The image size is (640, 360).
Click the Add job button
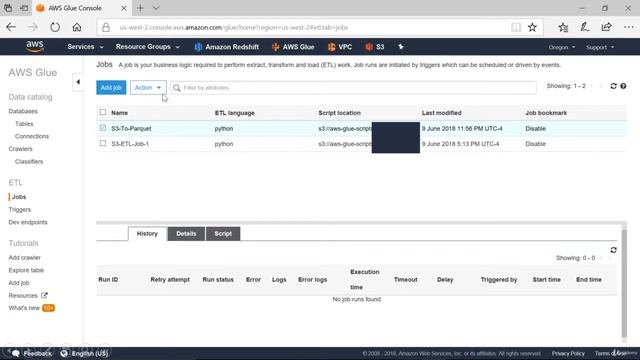(x=111, y=88)
